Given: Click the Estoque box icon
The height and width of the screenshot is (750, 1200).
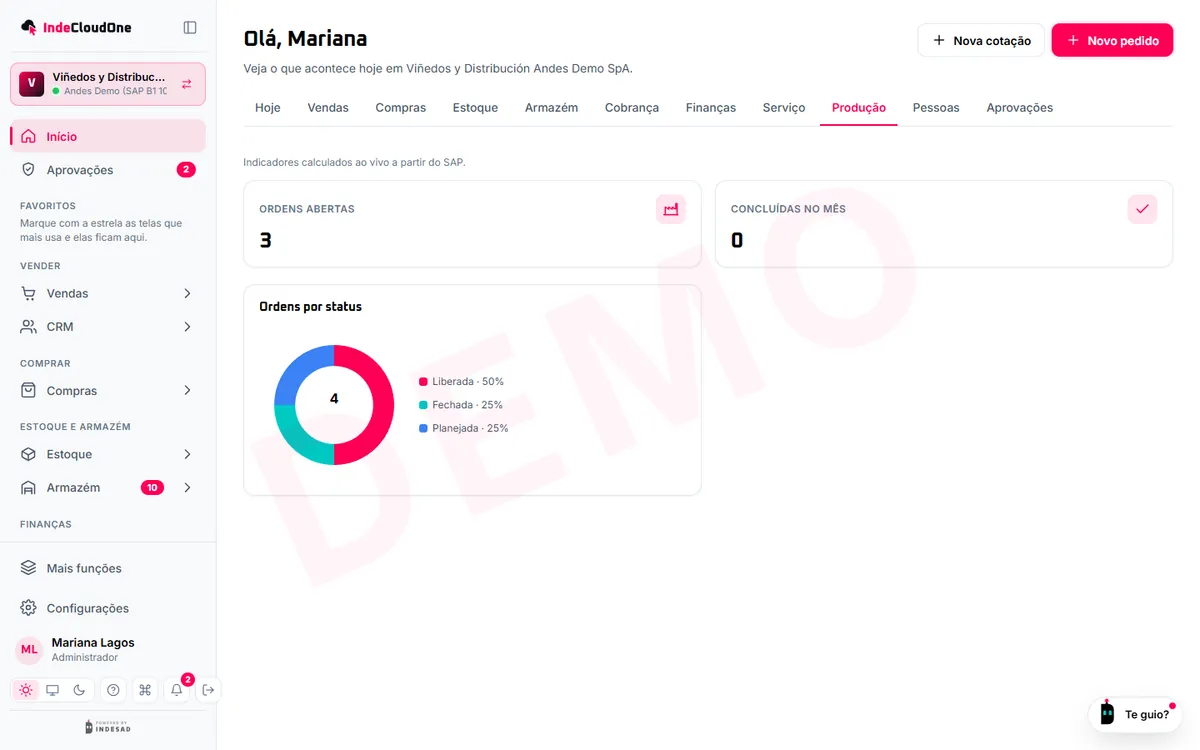Looking at the screenshot, I should click(28, 454).
